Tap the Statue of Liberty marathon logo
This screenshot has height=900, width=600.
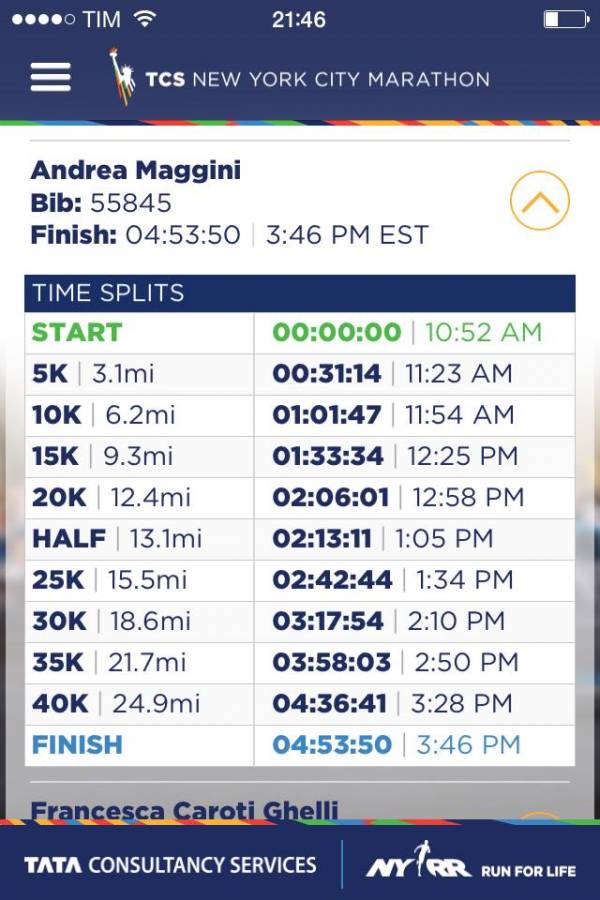point(121,77)
